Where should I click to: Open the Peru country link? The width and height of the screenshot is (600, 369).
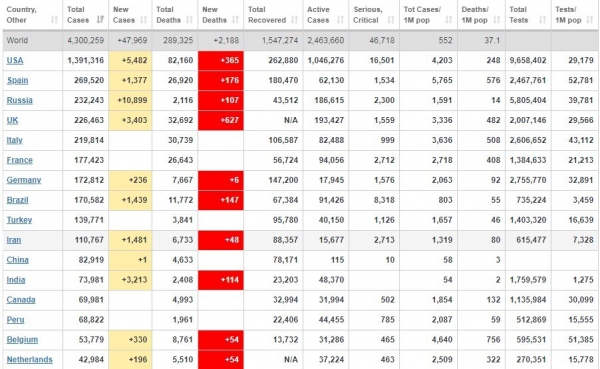15,320
